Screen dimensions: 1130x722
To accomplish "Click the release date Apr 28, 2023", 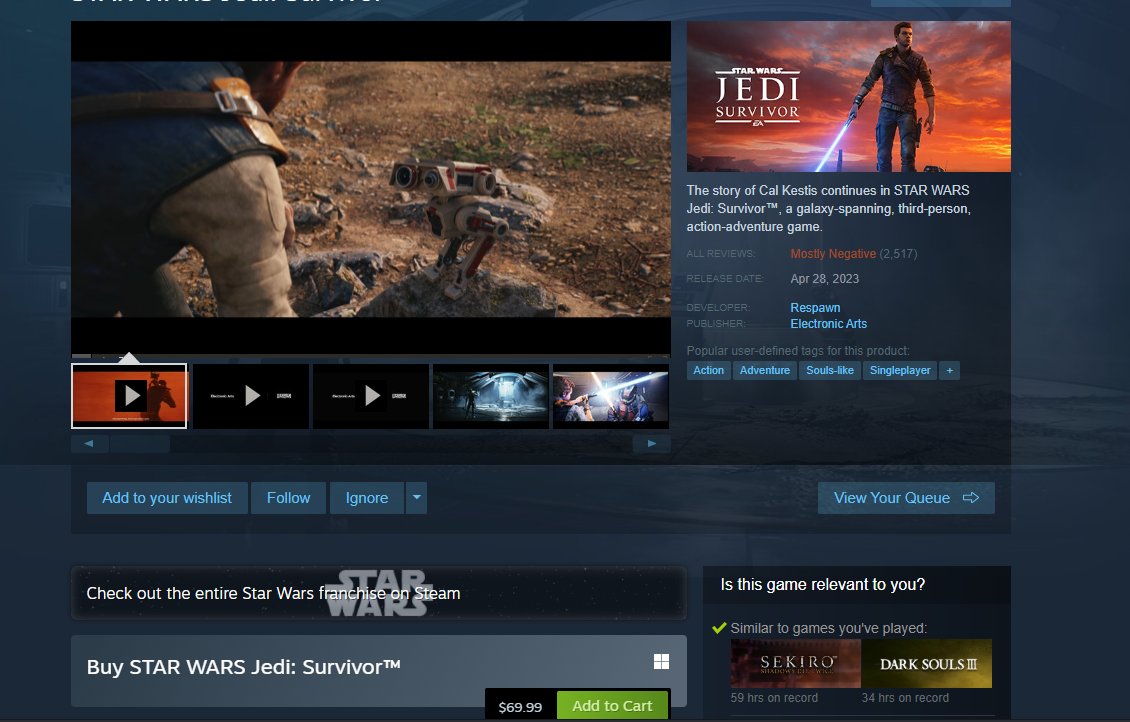I will (x=824, y=279).
